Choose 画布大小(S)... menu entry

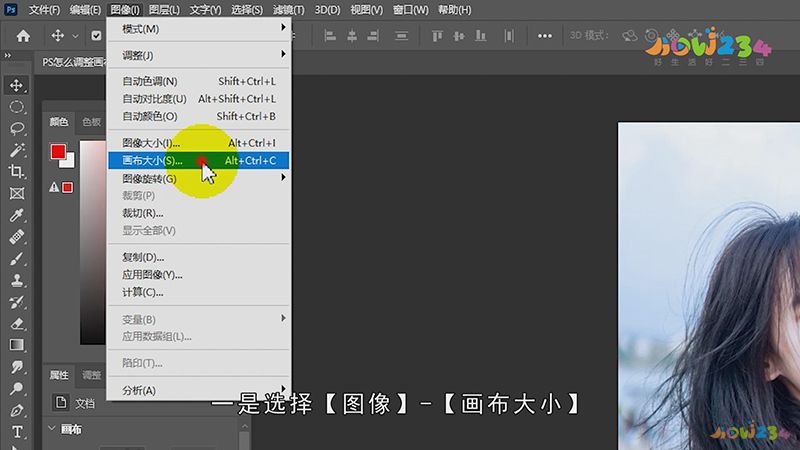pos(199,160)
